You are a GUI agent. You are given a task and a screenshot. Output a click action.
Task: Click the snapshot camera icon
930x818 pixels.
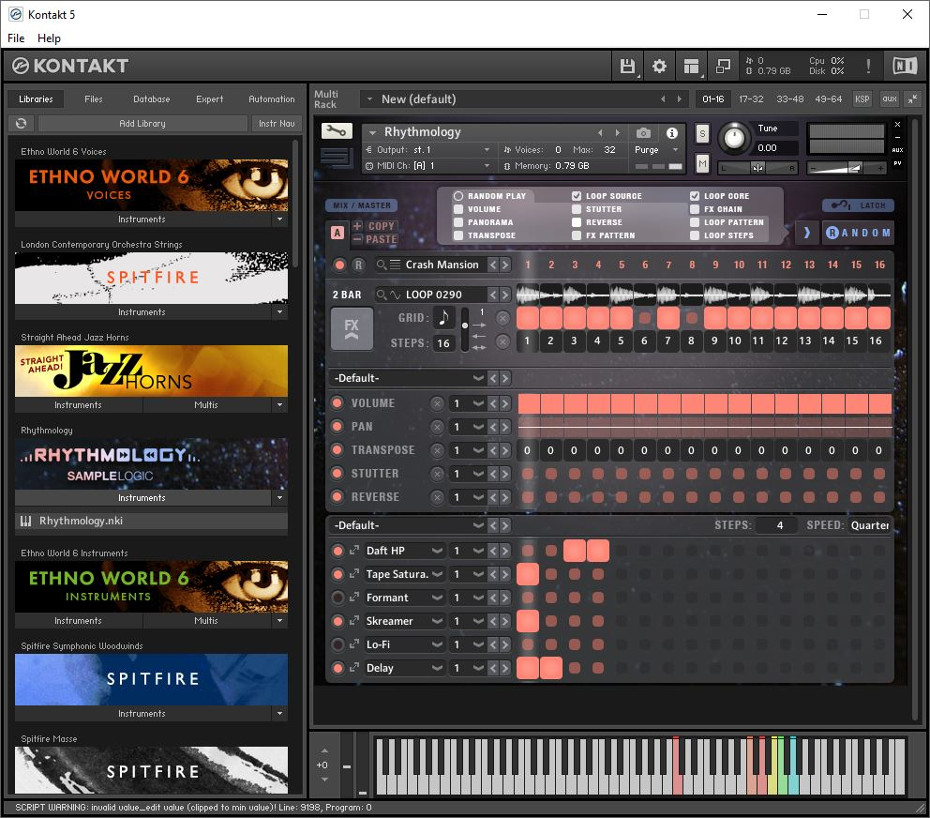(643, 133)
